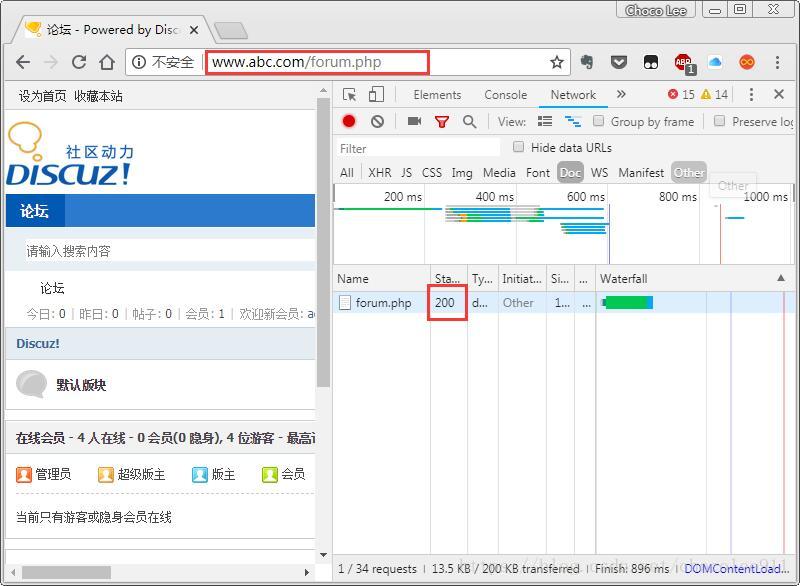Open the Evernote extension icon
The image size is (800, 586).
coord(587,62)
